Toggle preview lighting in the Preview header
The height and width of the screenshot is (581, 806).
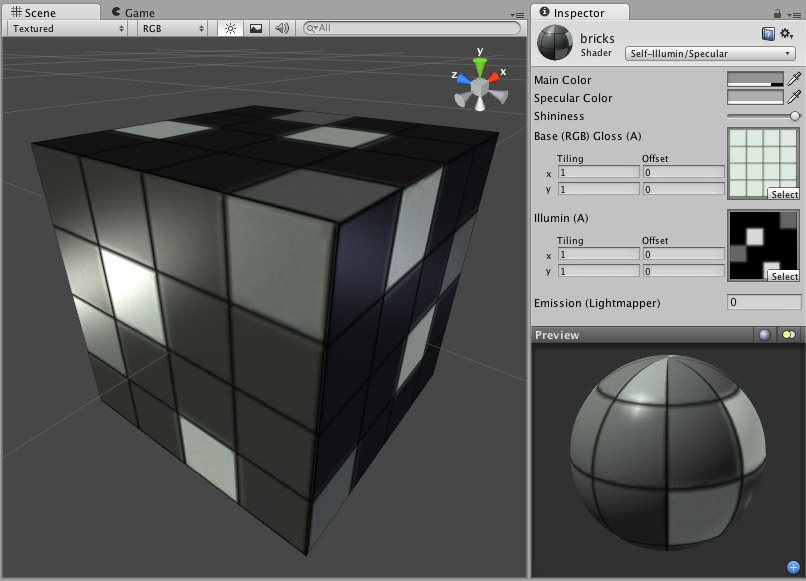pos(787,335)
